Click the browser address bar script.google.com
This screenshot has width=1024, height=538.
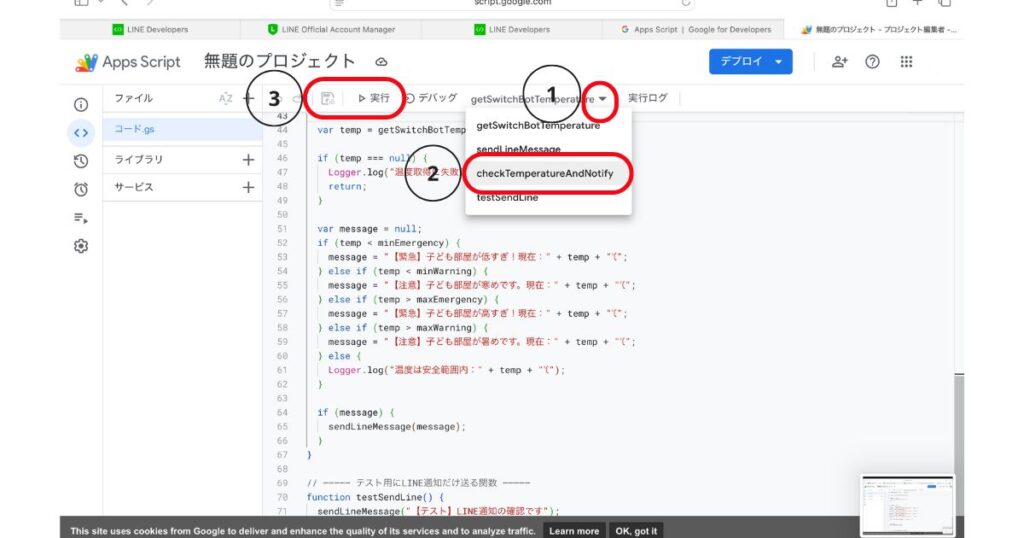[x=513, y=3]
